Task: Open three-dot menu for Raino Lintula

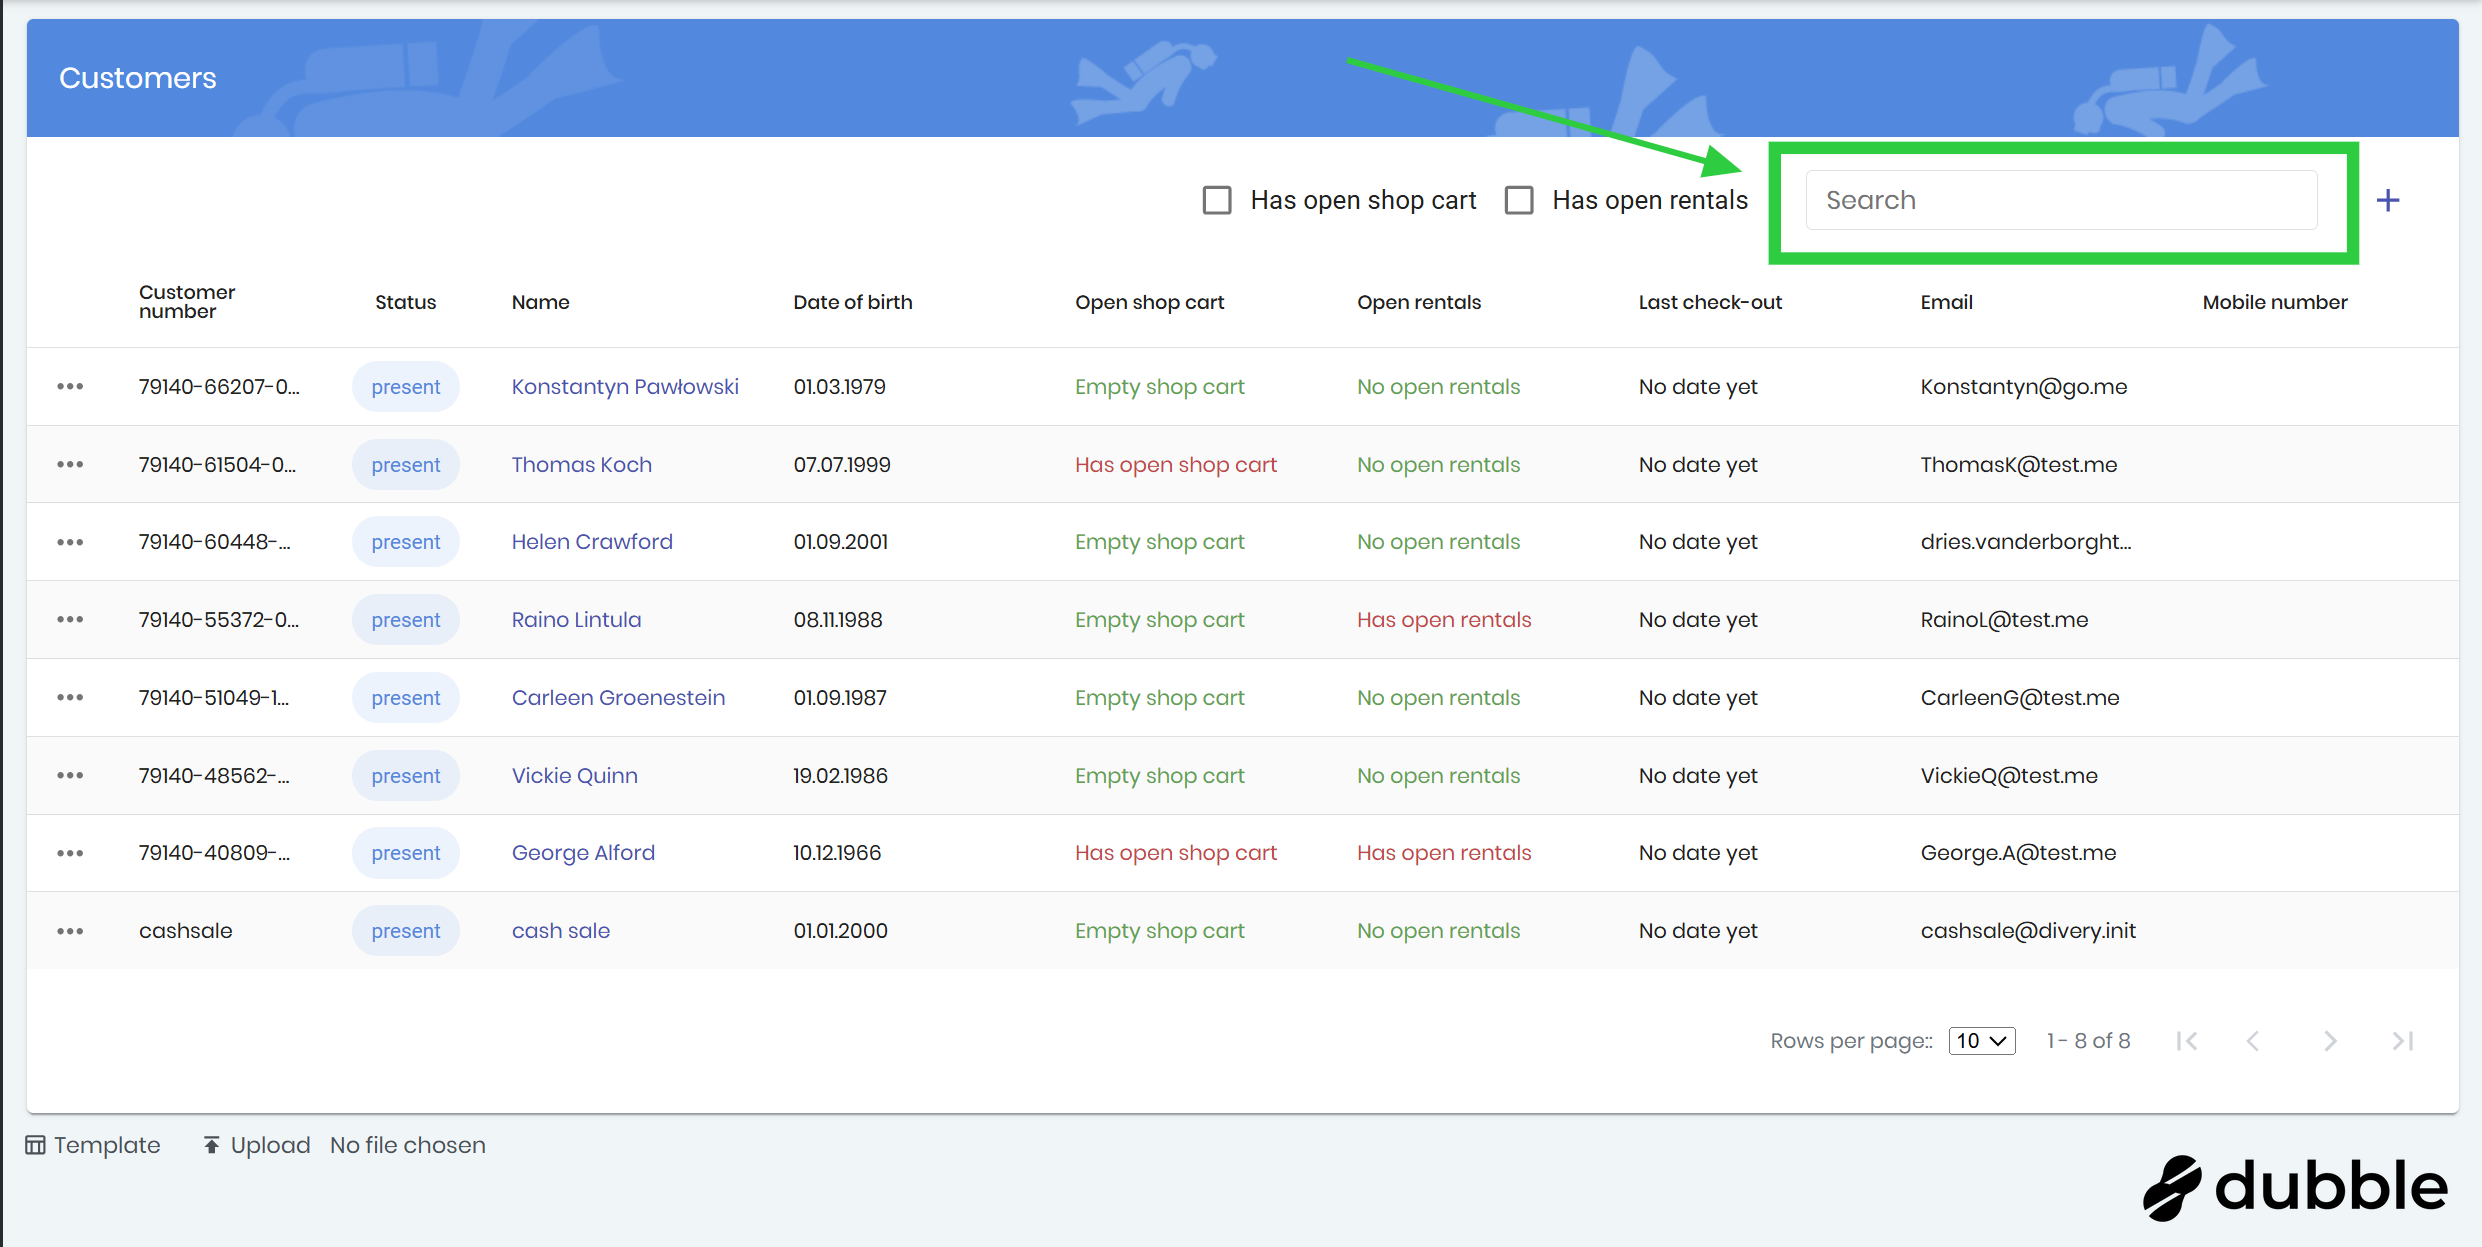Action: point(70,619)
